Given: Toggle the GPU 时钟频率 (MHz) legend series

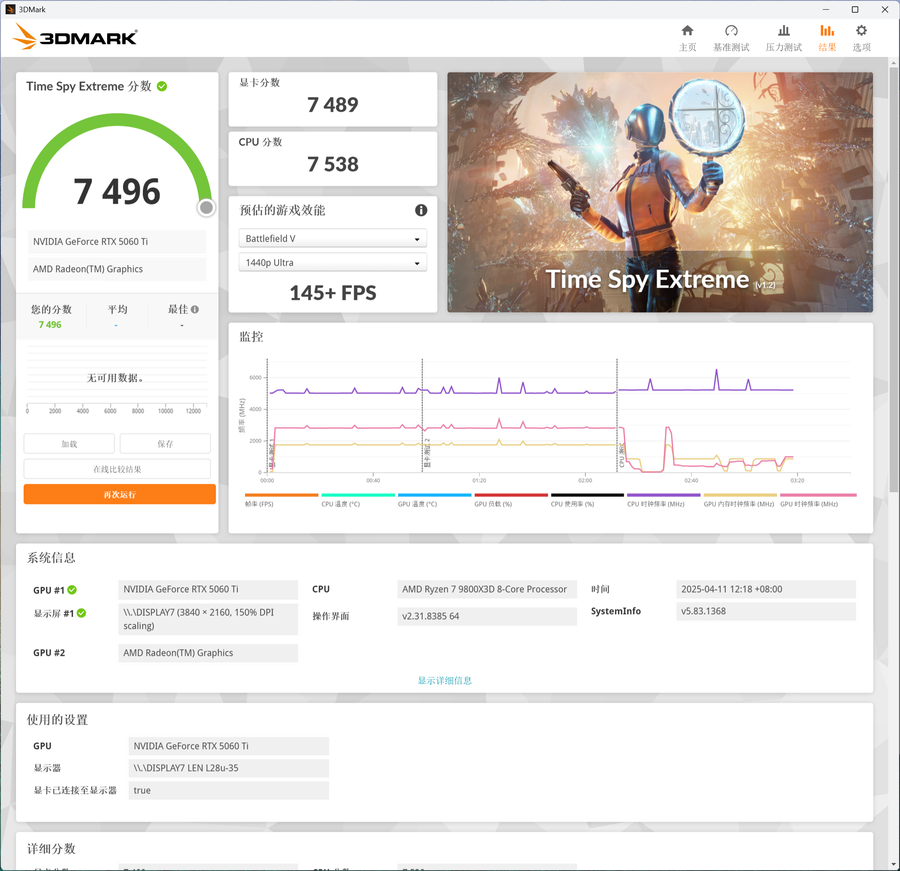Looking at the screenshot, I should (x=818, y=500).
